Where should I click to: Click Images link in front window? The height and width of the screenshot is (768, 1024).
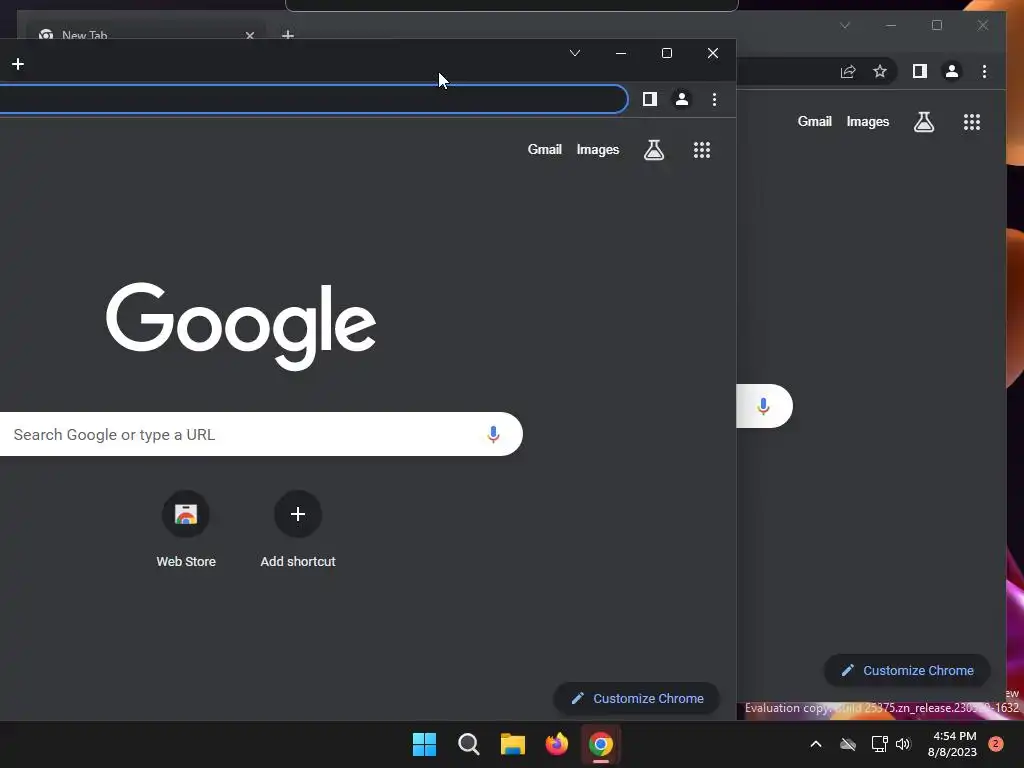[x=598, y=150]
